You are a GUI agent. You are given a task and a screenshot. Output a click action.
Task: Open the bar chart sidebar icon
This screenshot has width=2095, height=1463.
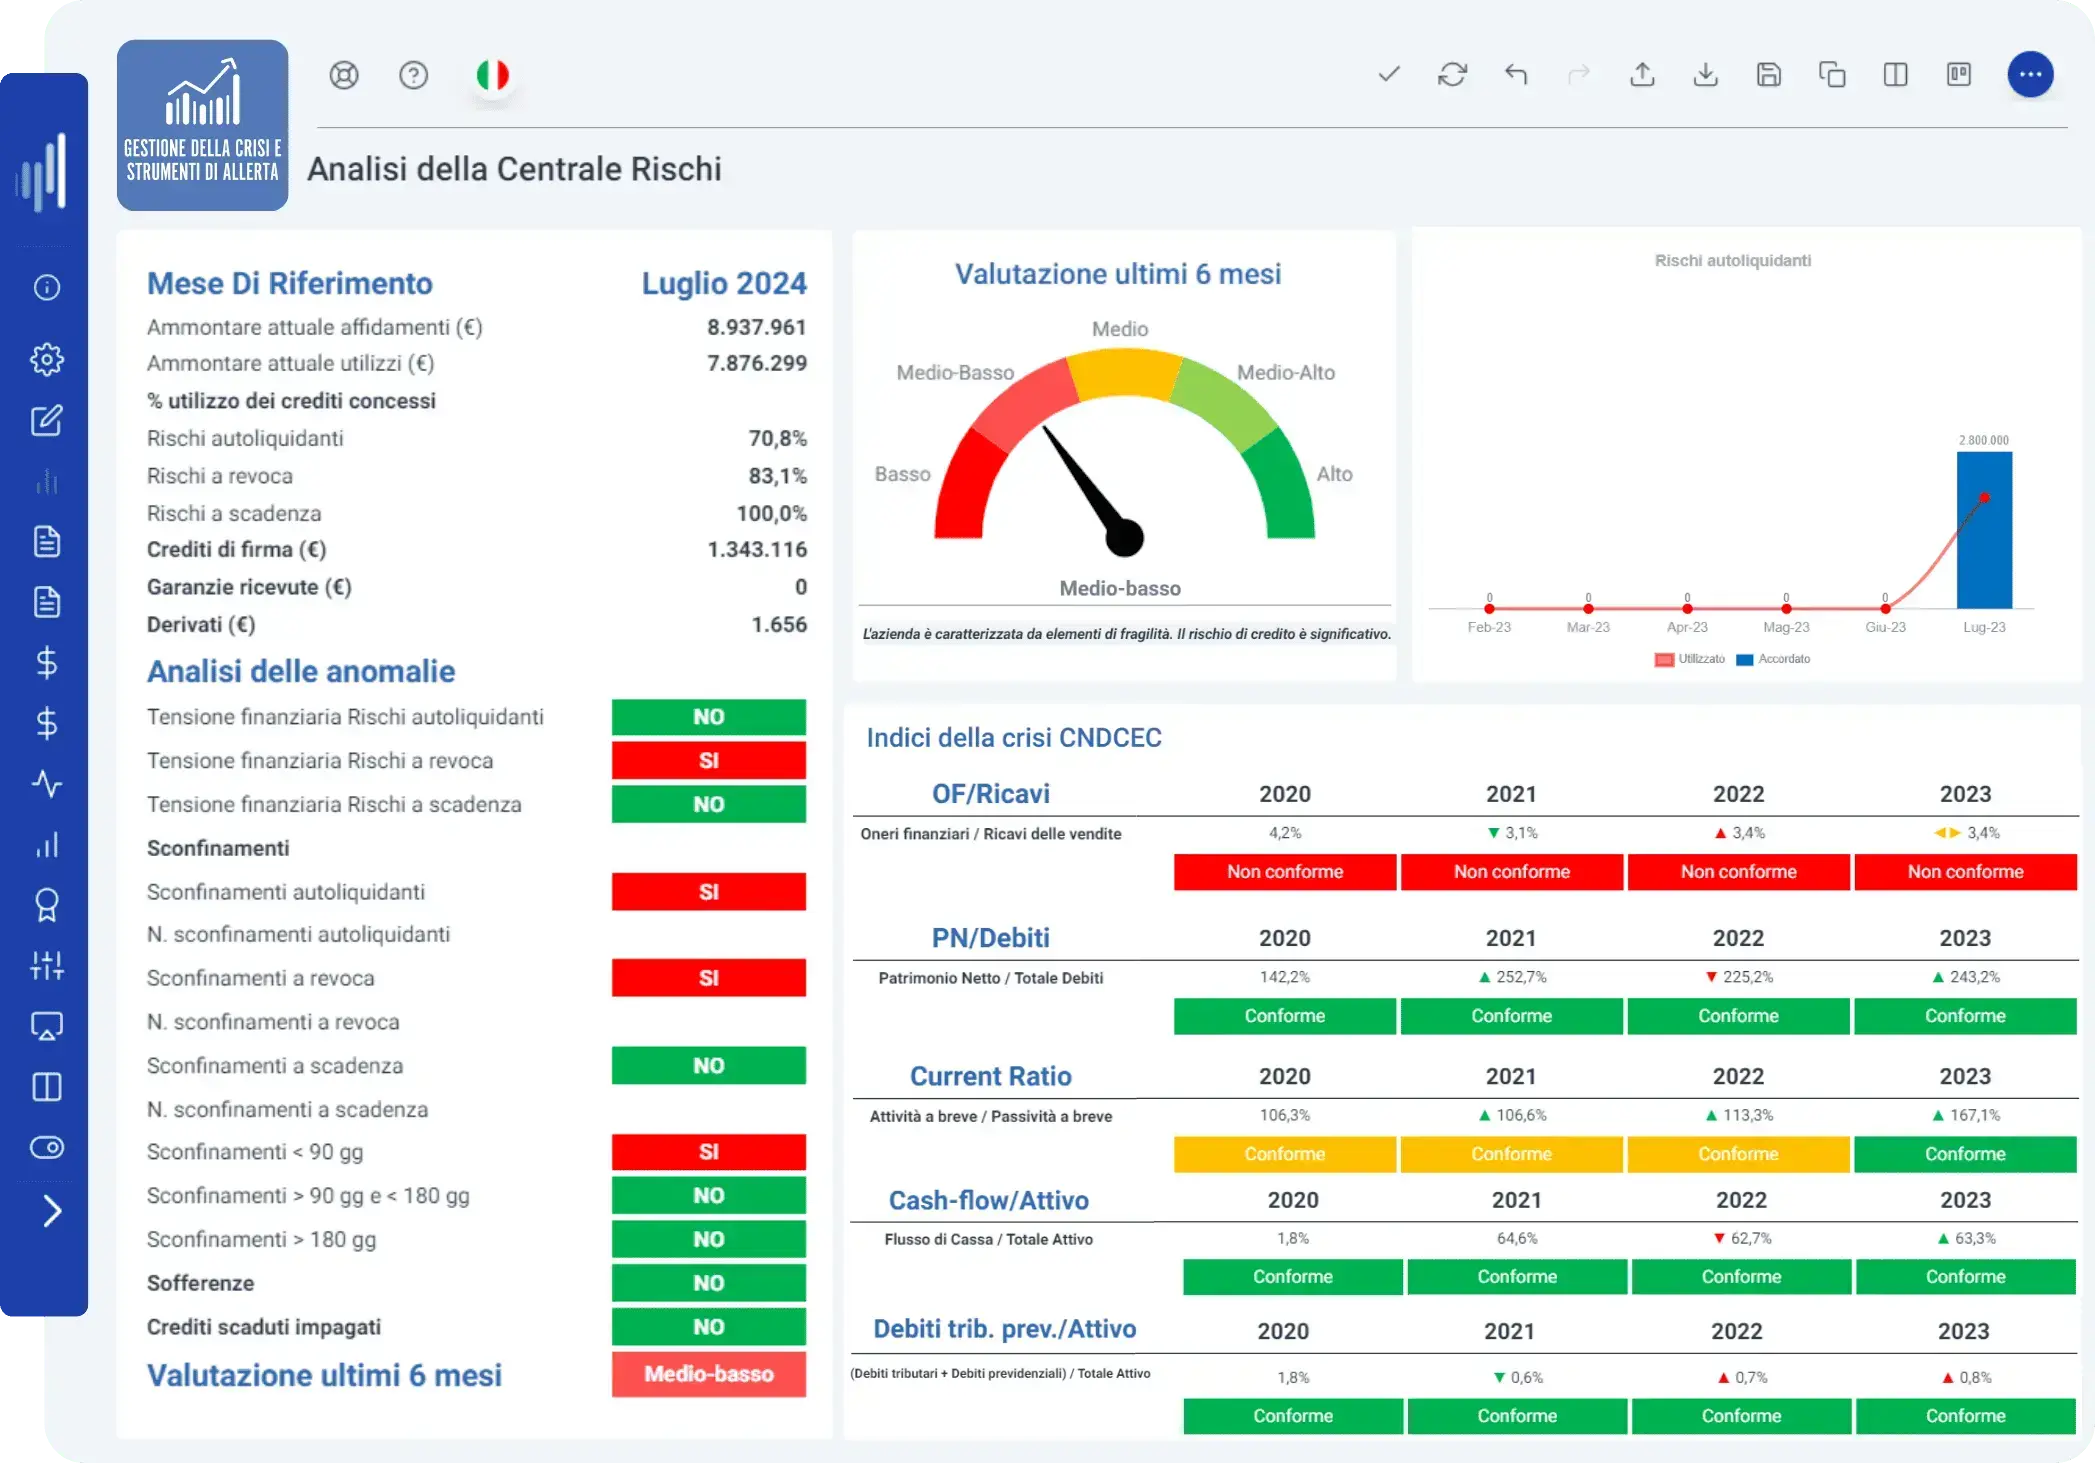point(47,844)
